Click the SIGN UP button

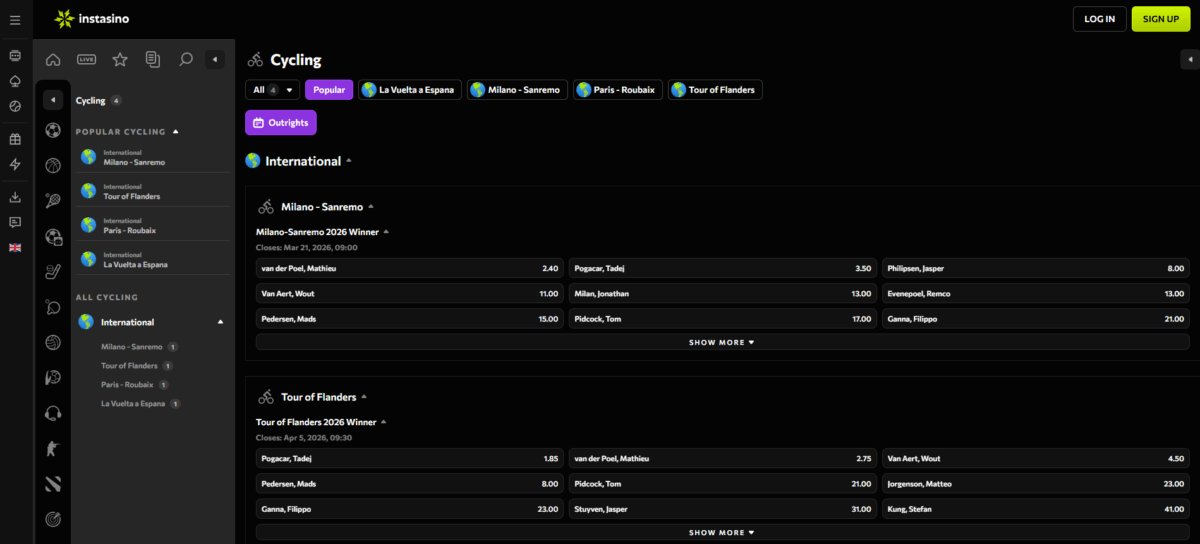[1160, 19]
